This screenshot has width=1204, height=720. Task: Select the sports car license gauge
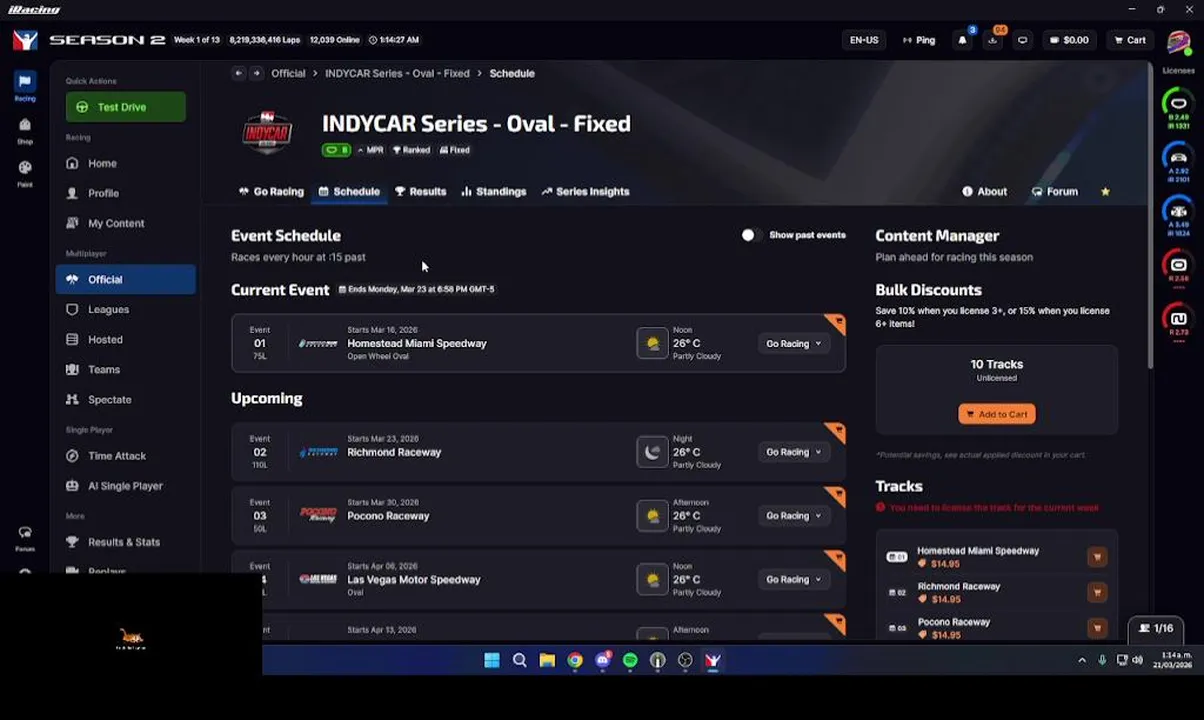1178,160
